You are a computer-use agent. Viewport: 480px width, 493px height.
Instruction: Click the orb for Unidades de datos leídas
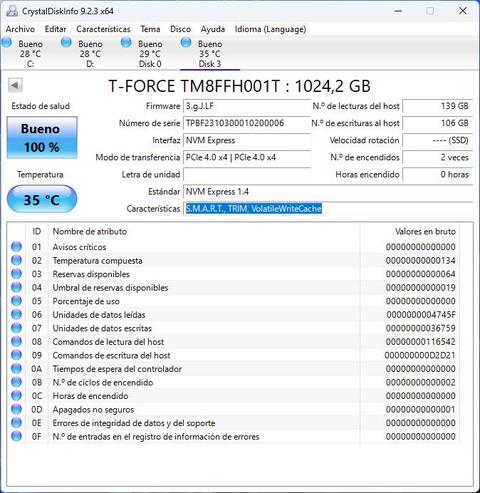pos(16,314)
